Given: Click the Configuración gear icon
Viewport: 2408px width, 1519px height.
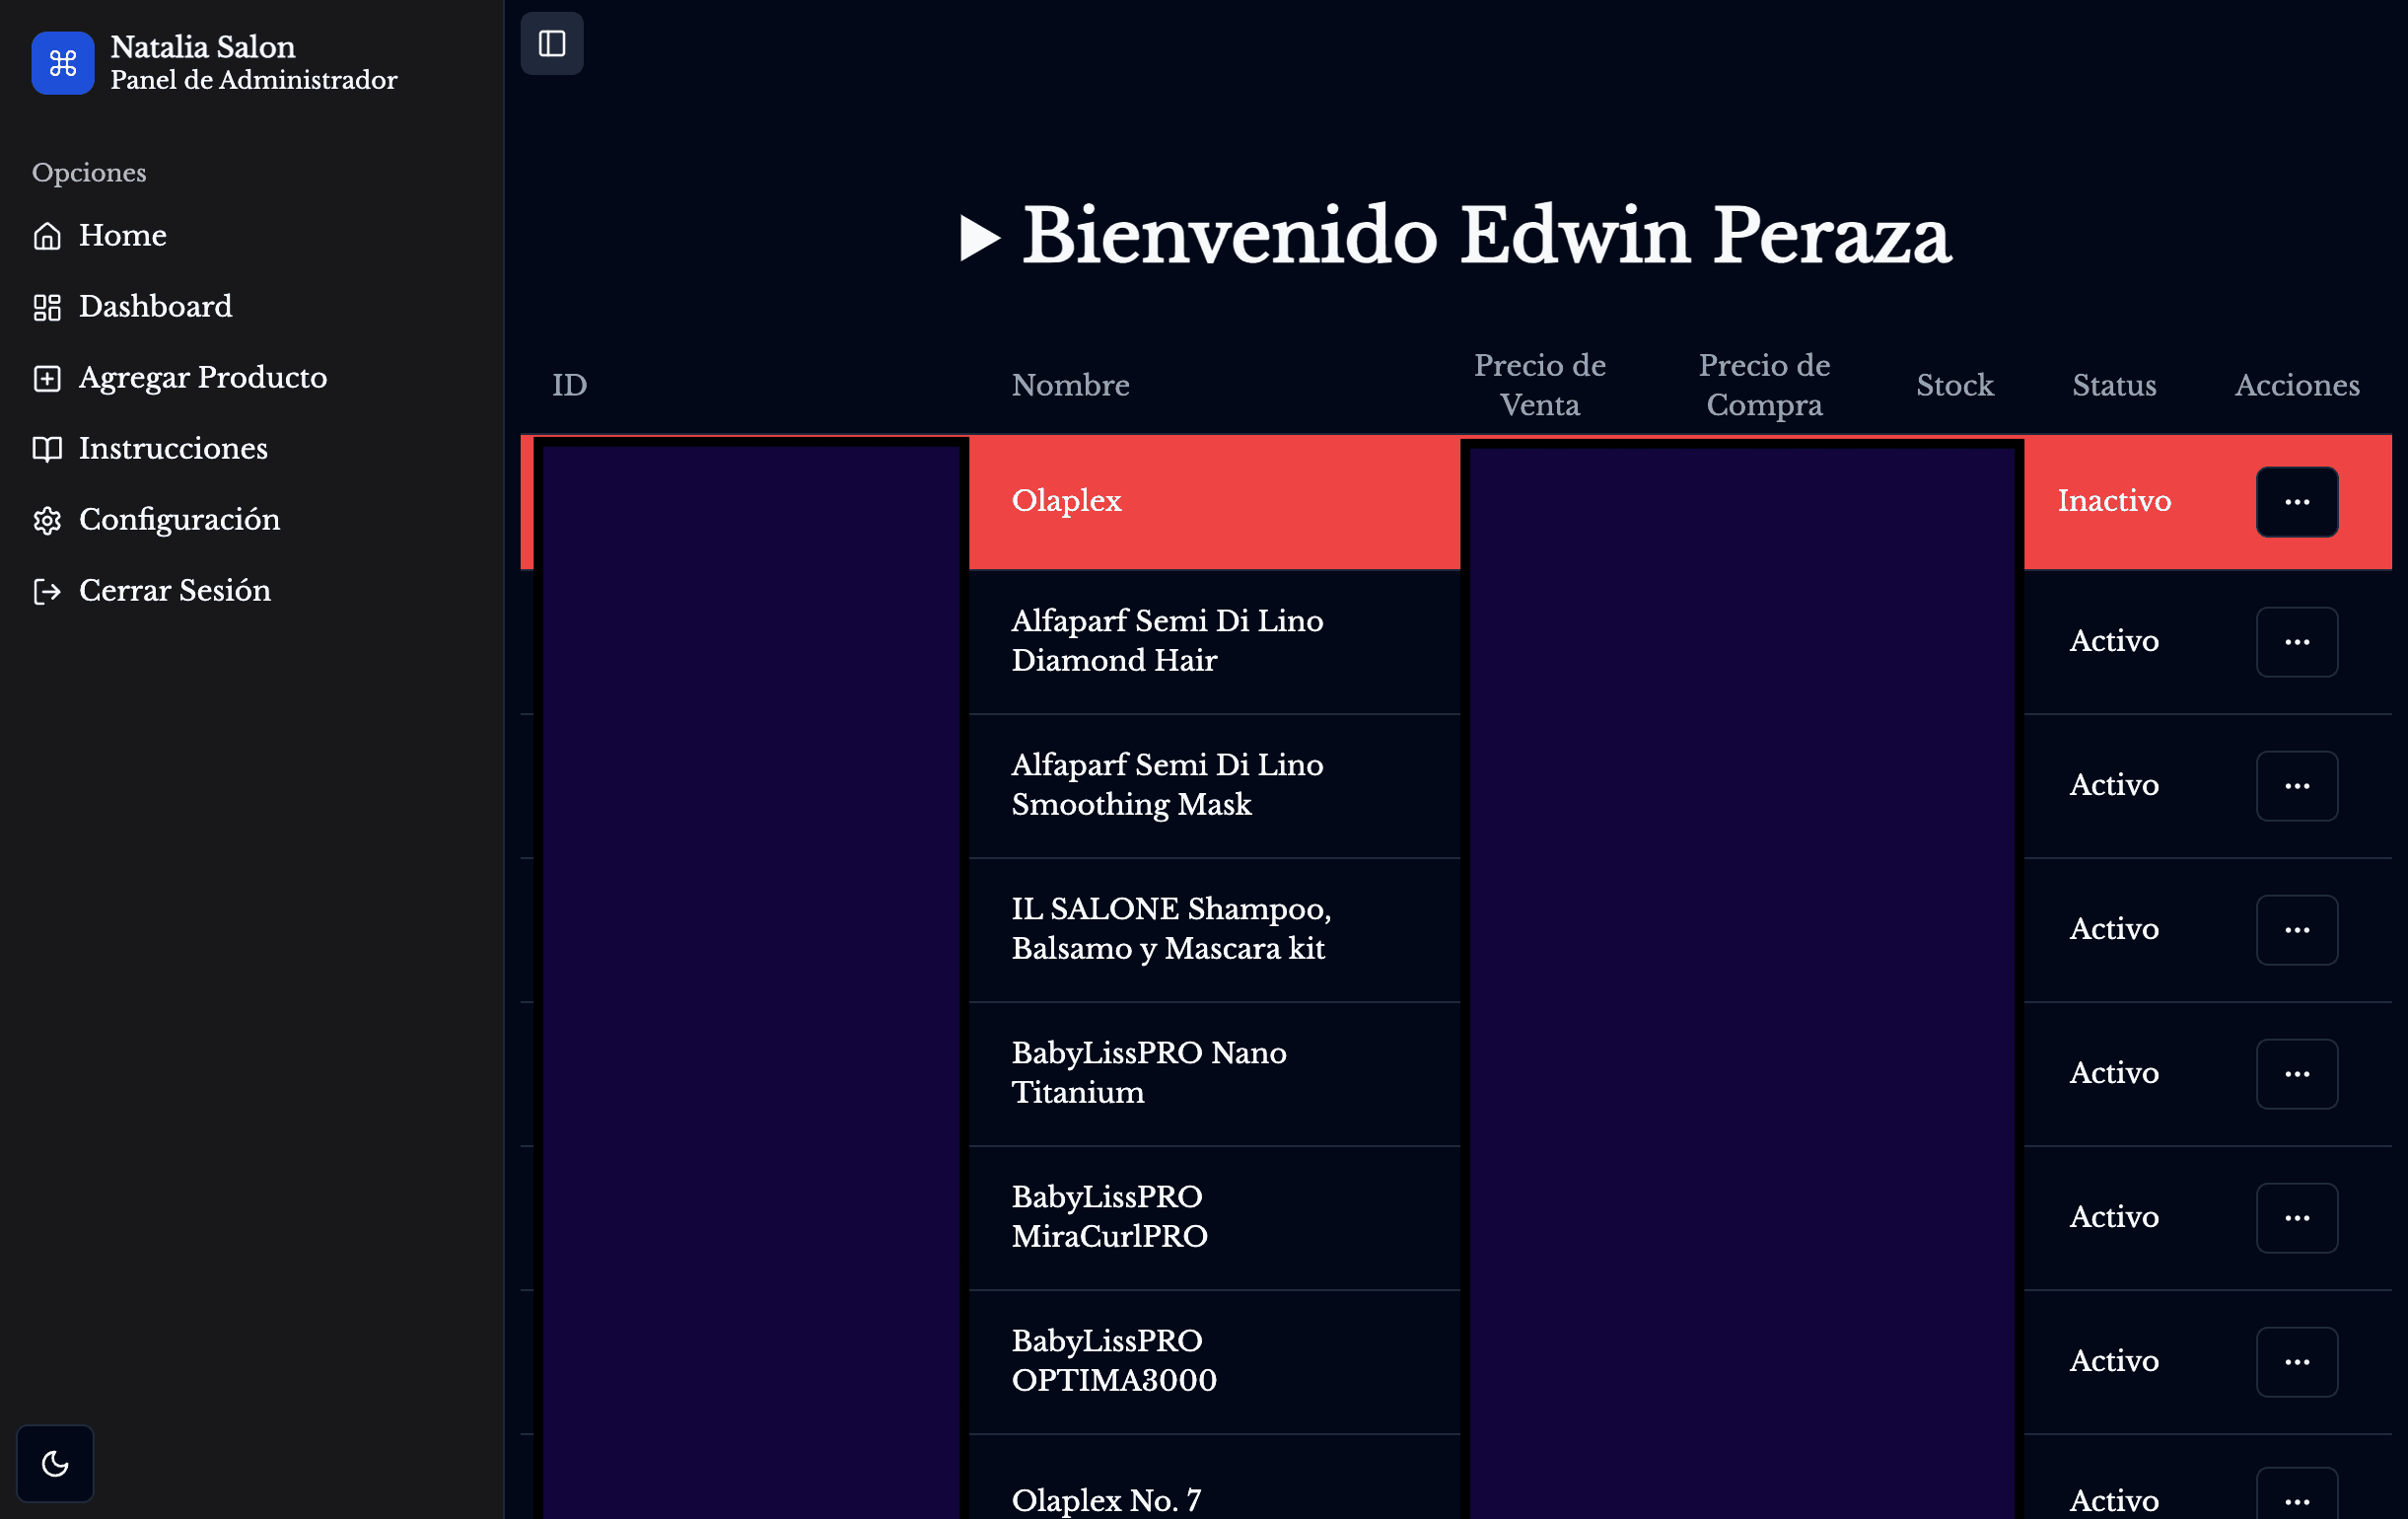Looking at the screenshot, I should 47,520.
